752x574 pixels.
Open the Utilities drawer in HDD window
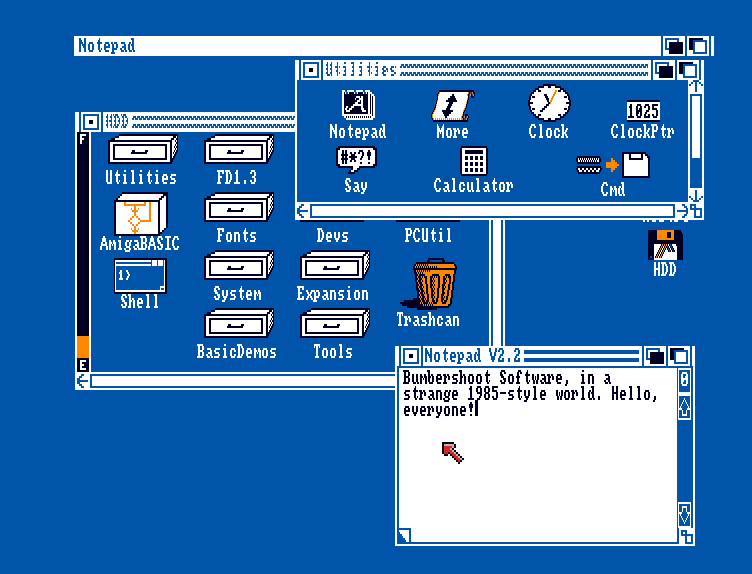click(142, 150)
